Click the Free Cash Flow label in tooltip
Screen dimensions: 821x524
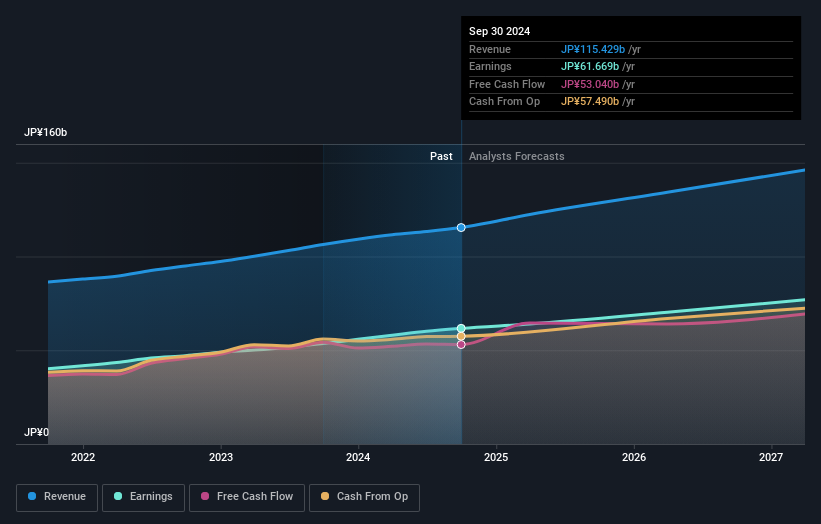click(x=507, y=84)
